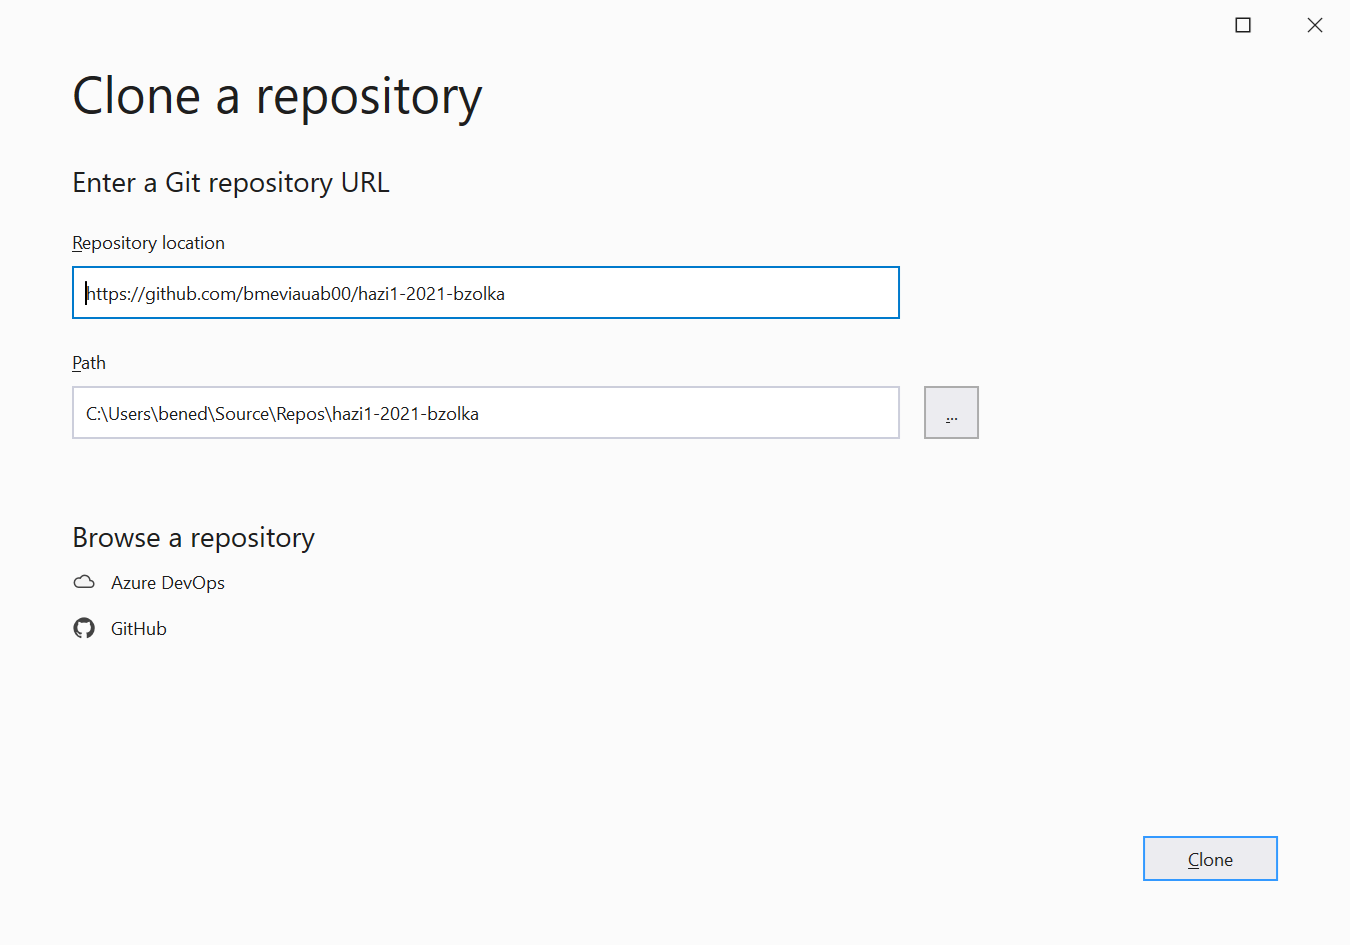Start cloning the hazi1-2021-bzolka repository
1350x945 pixels.
pos(1210,858)
